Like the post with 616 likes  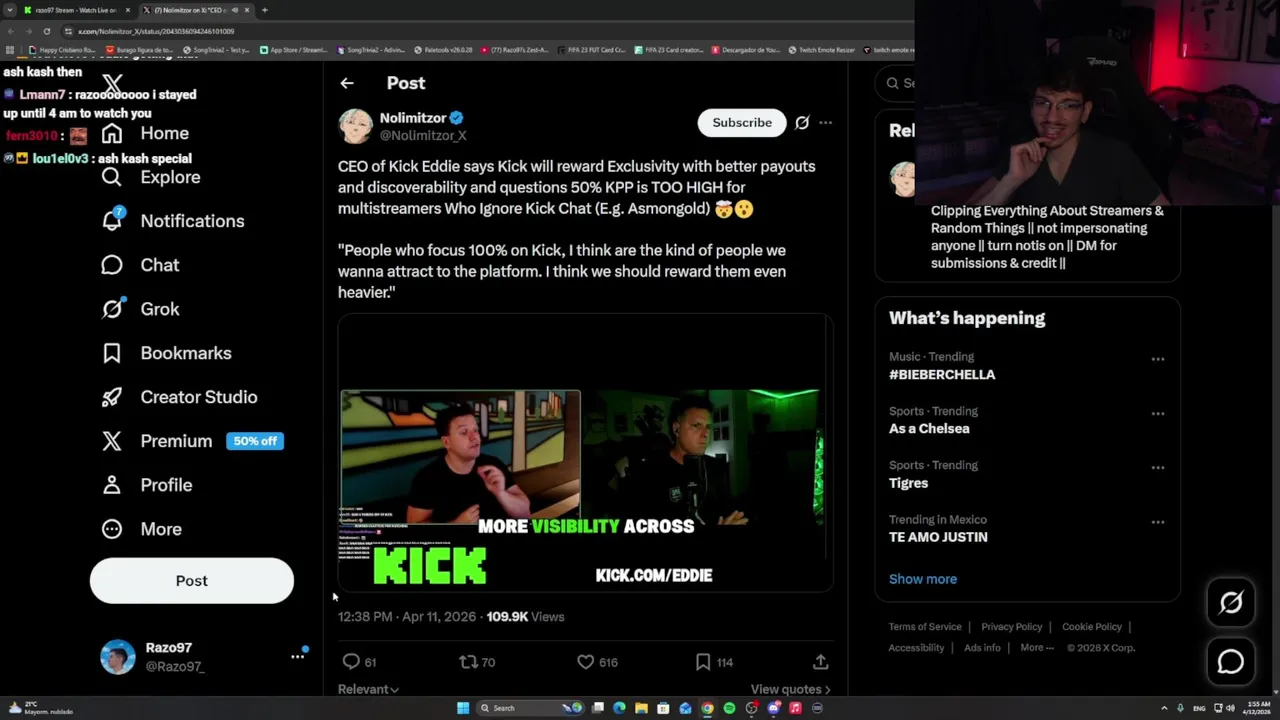coord(597,662)
